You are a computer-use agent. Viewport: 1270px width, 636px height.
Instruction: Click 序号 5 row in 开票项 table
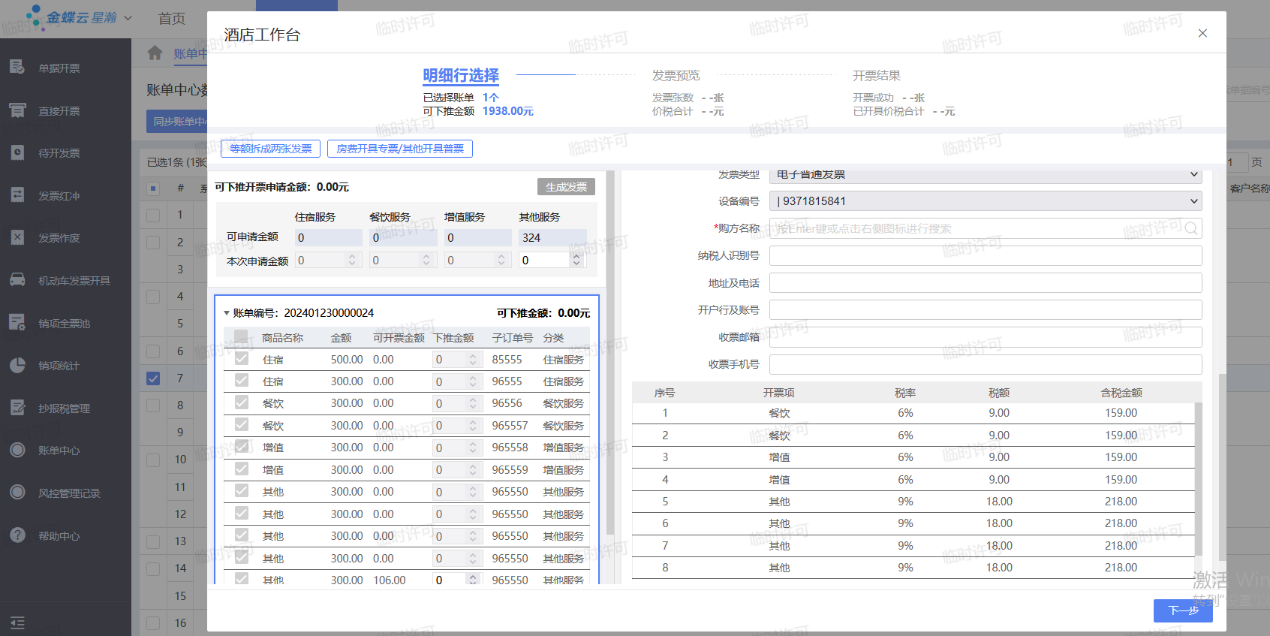pos(914,501)
